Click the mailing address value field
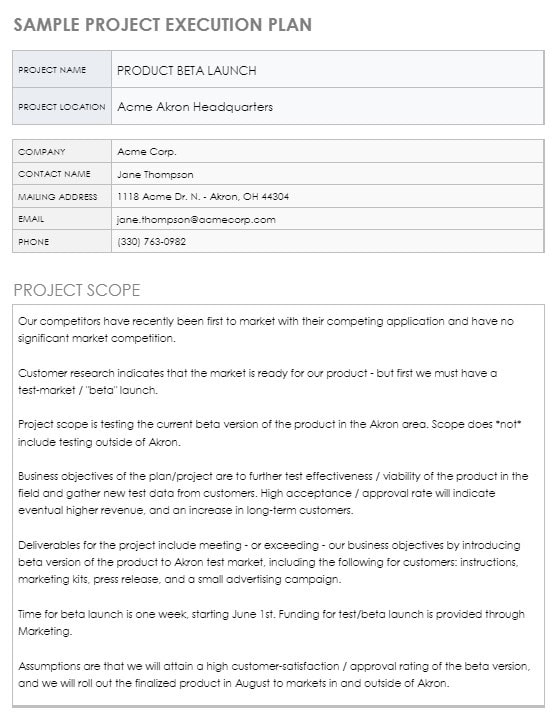This screenshot has height=718, width=556. click(327, 196)
